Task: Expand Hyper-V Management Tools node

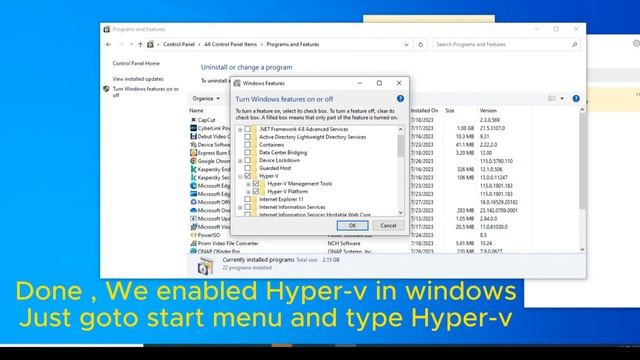Action: pos(248,184)
